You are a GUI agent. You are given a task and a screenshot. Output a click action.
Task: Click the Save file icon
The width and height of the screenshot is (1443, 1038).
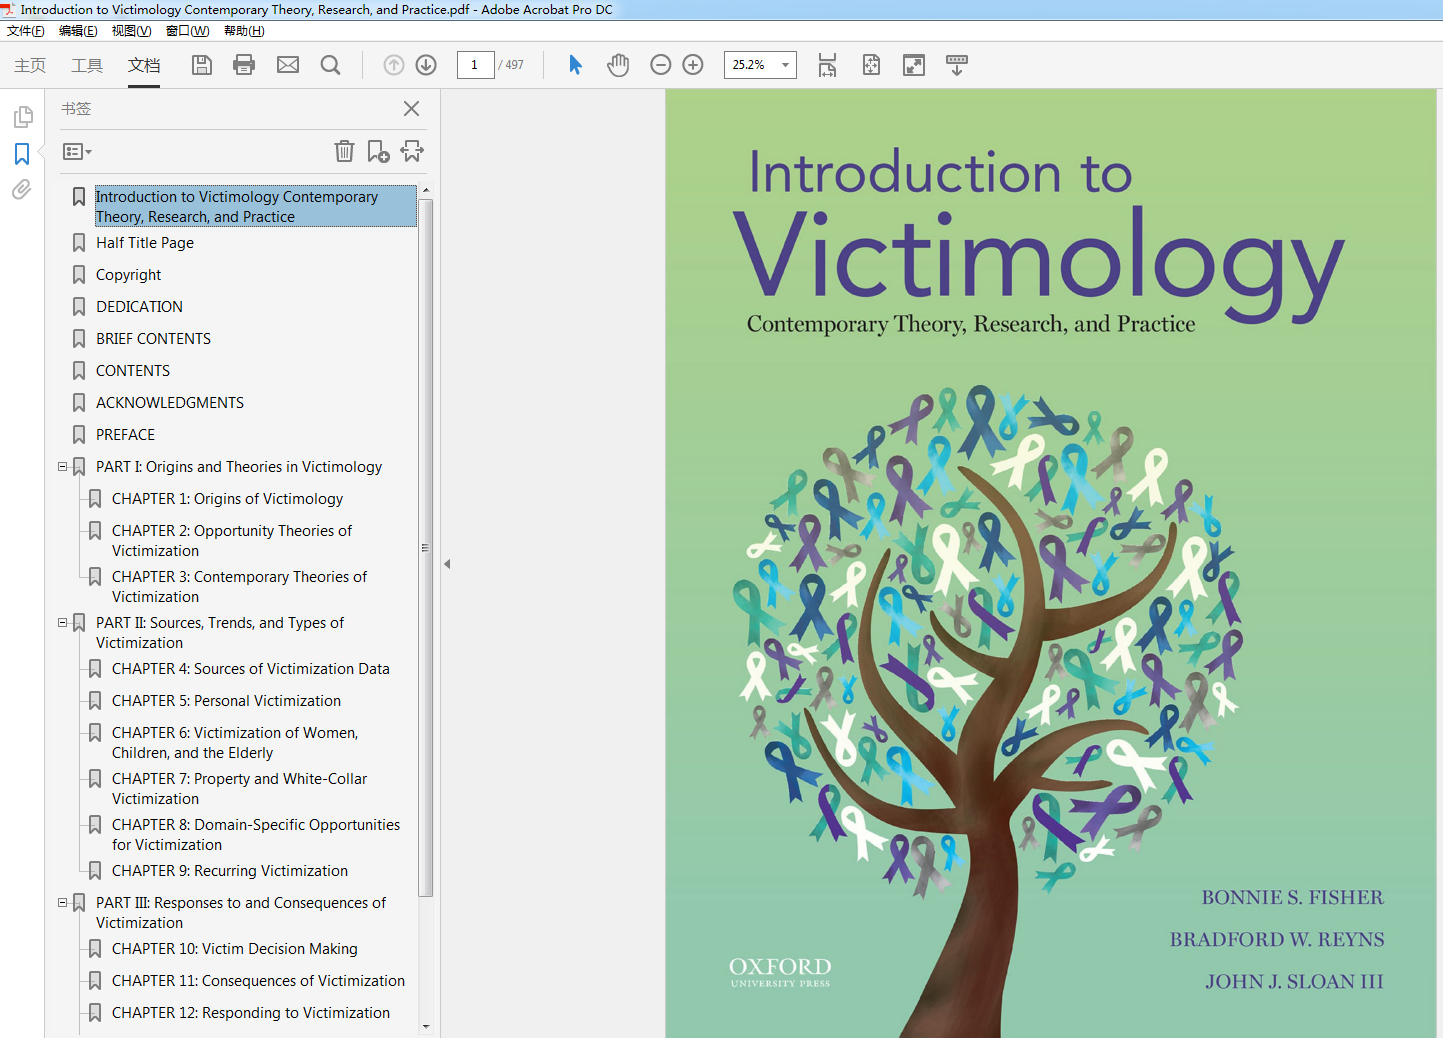point(202,65)
